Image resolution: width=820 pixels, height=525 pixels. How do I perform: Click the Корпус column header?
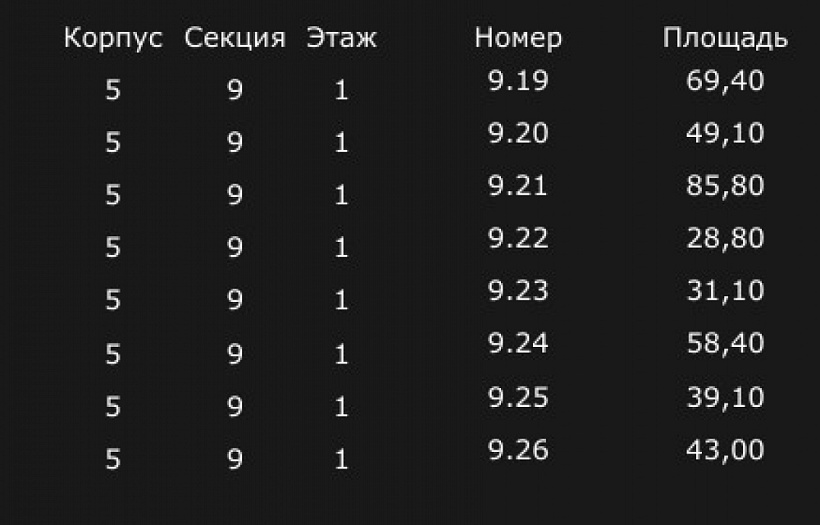(x=113, y=39)
